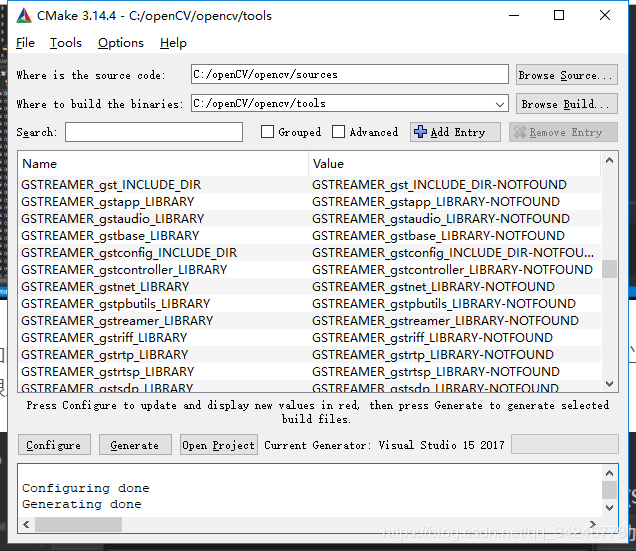Viewport: 636px width, 551px height.
Task: Select the GSTREAMER_gstapp_LIBRARY name cell
Action: (163, 202)
